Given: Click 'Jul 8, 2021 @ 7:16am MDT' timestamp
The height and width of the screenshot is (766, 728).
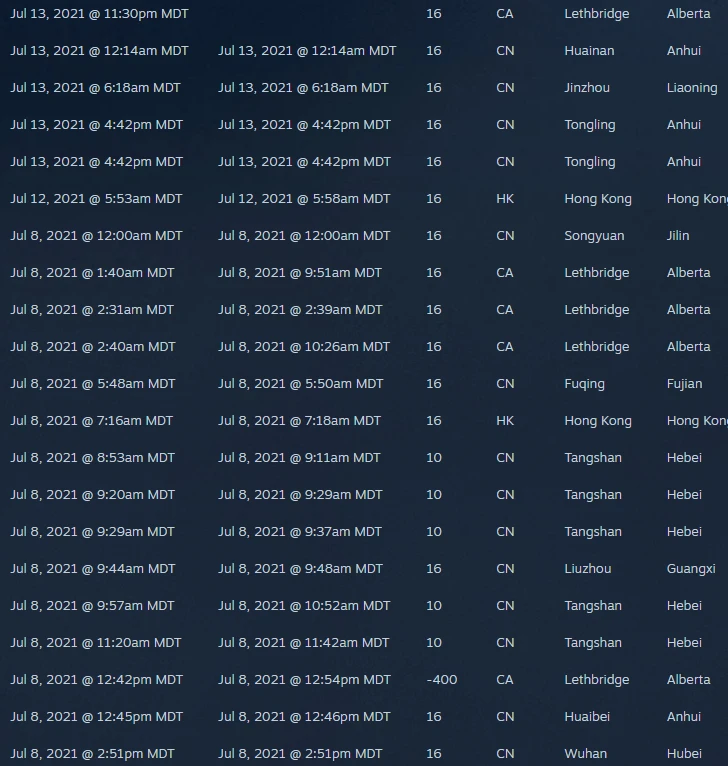Looking at the screenshot, I should point(91,421).
